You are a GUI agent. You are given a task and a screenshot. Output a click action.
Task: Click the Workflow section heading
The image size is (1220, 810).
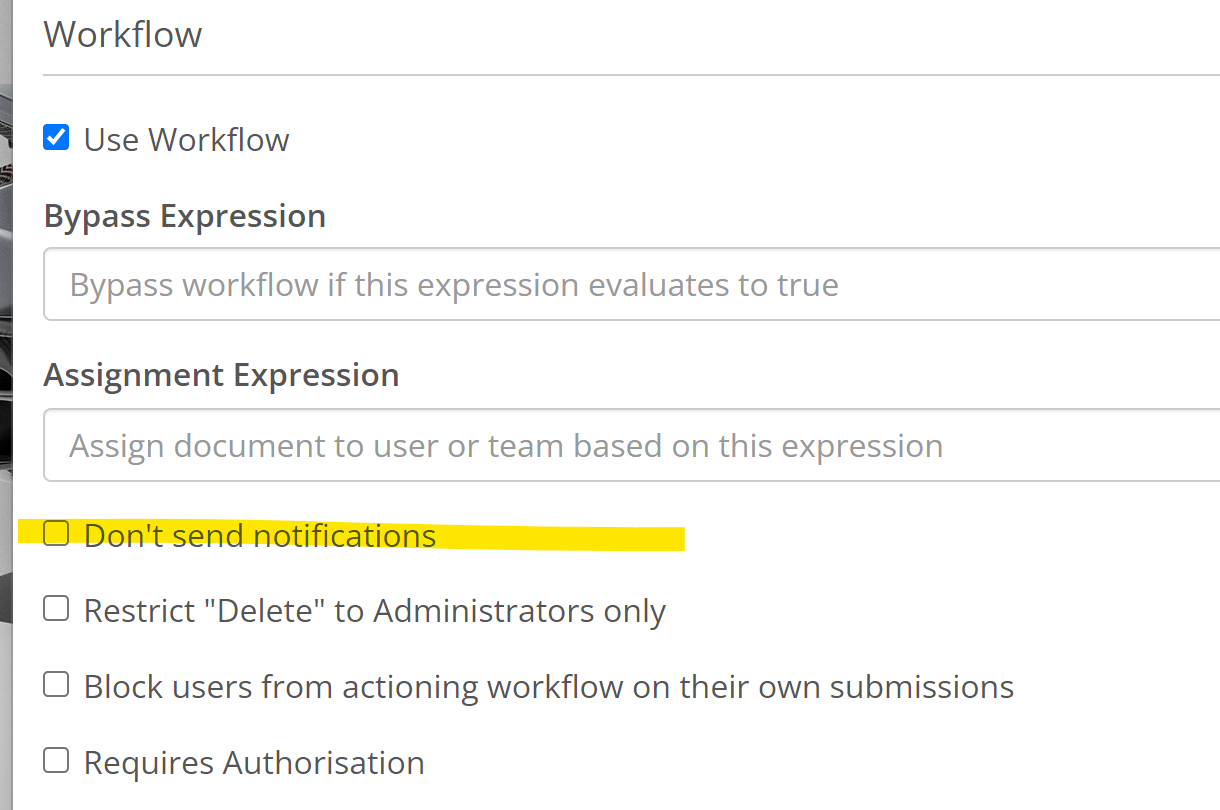pos(123,34)
